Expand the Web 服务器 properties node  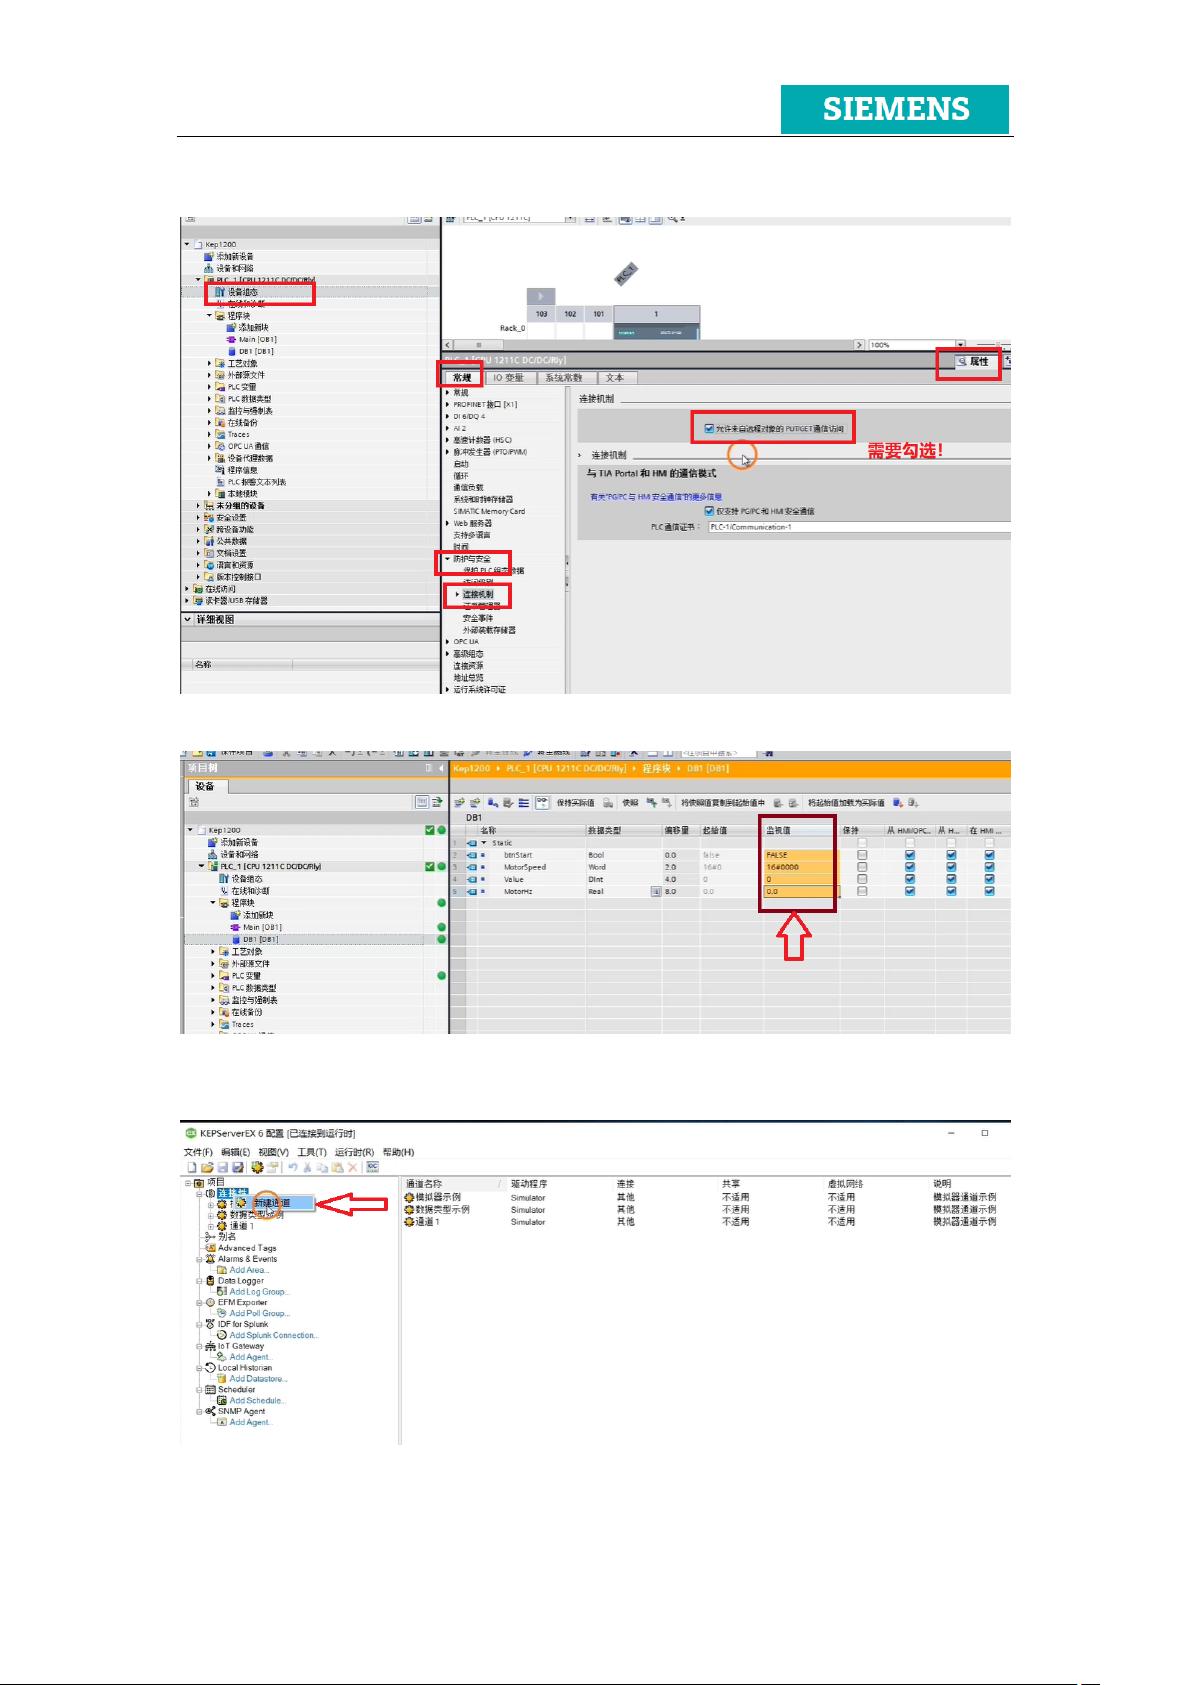(448, 523)
